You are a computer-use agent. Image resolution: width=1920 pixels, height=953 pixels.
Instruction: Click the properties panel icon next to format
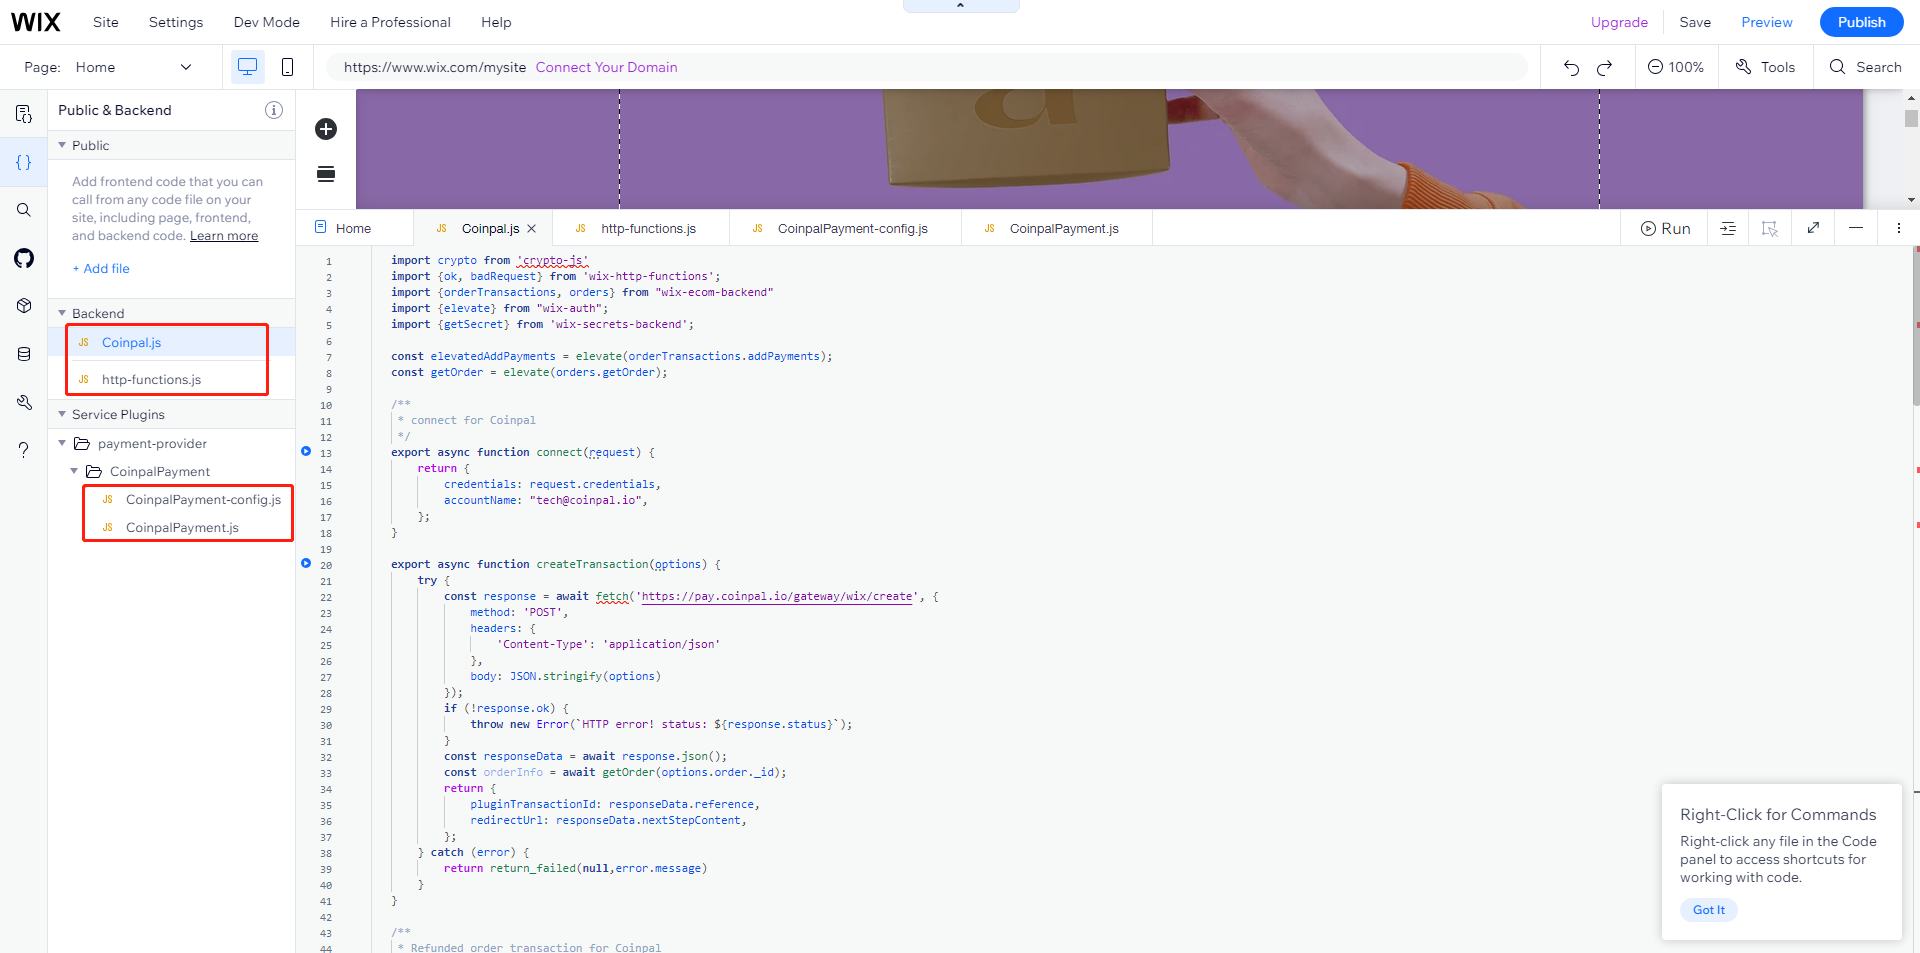(x=1770, y=228)
